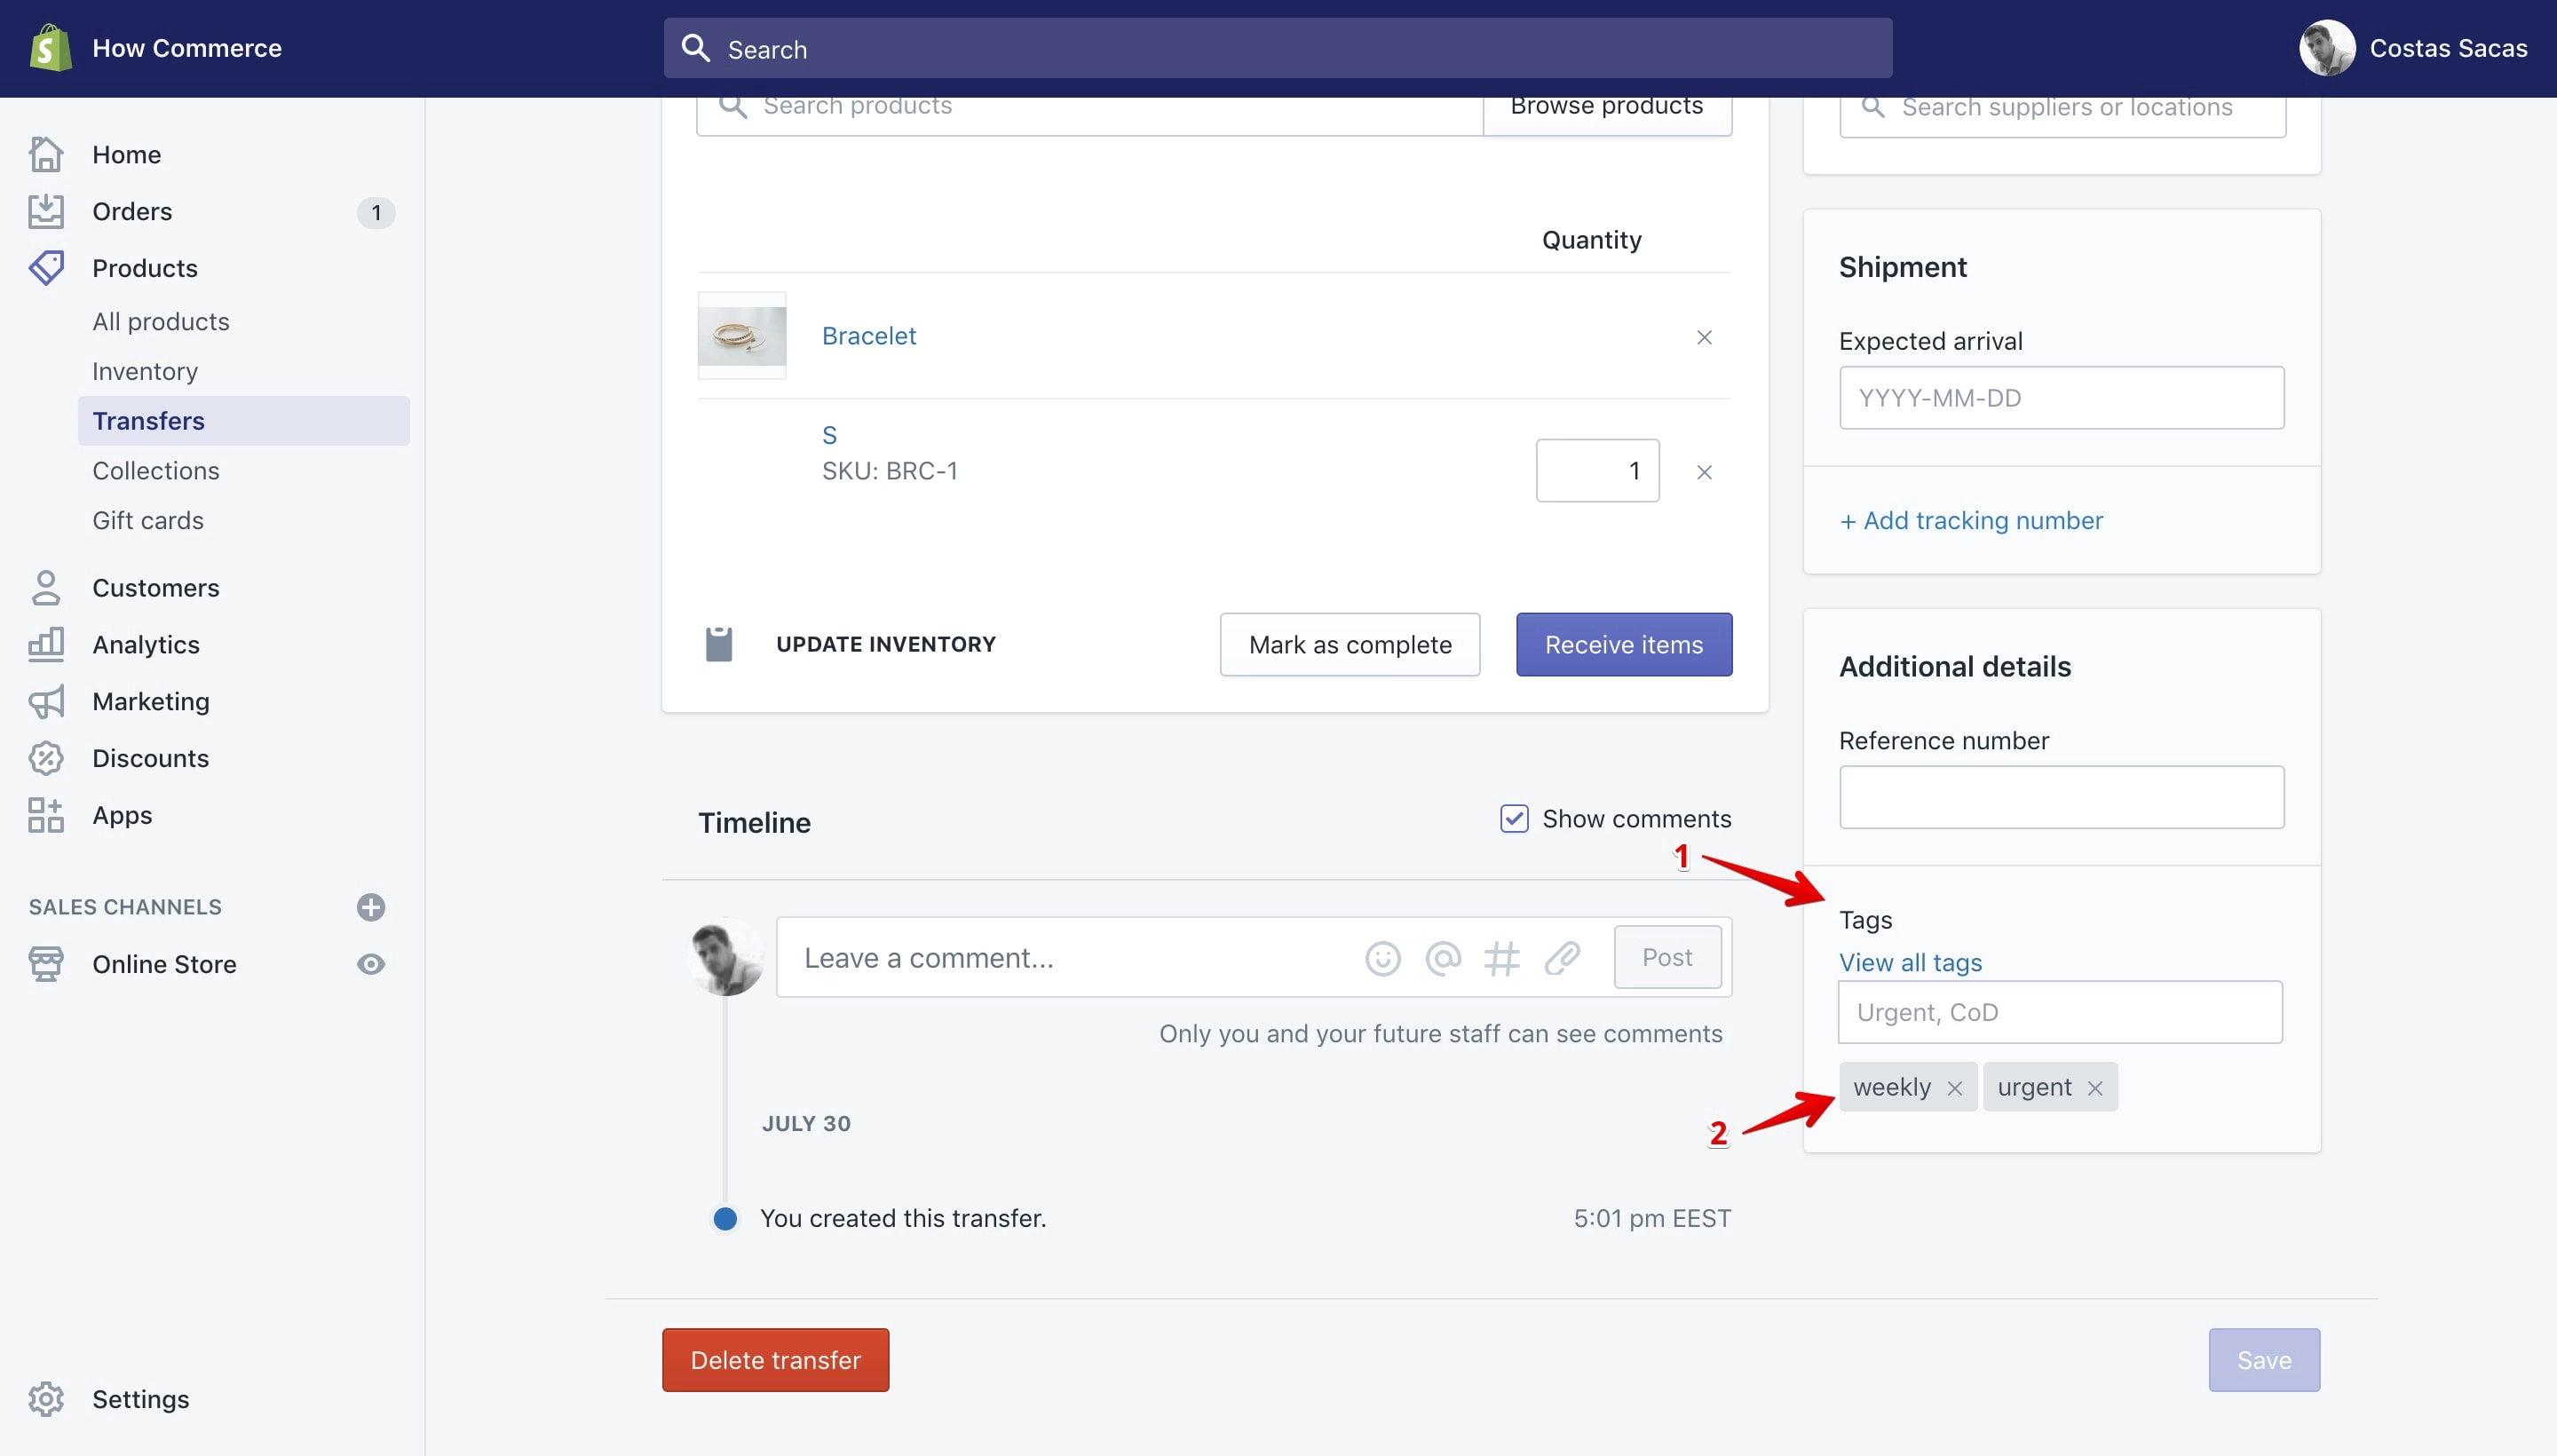2557x1456 pixels.
Task: Focus the Expected arrival date field
Action: (x=2061, y=398)
